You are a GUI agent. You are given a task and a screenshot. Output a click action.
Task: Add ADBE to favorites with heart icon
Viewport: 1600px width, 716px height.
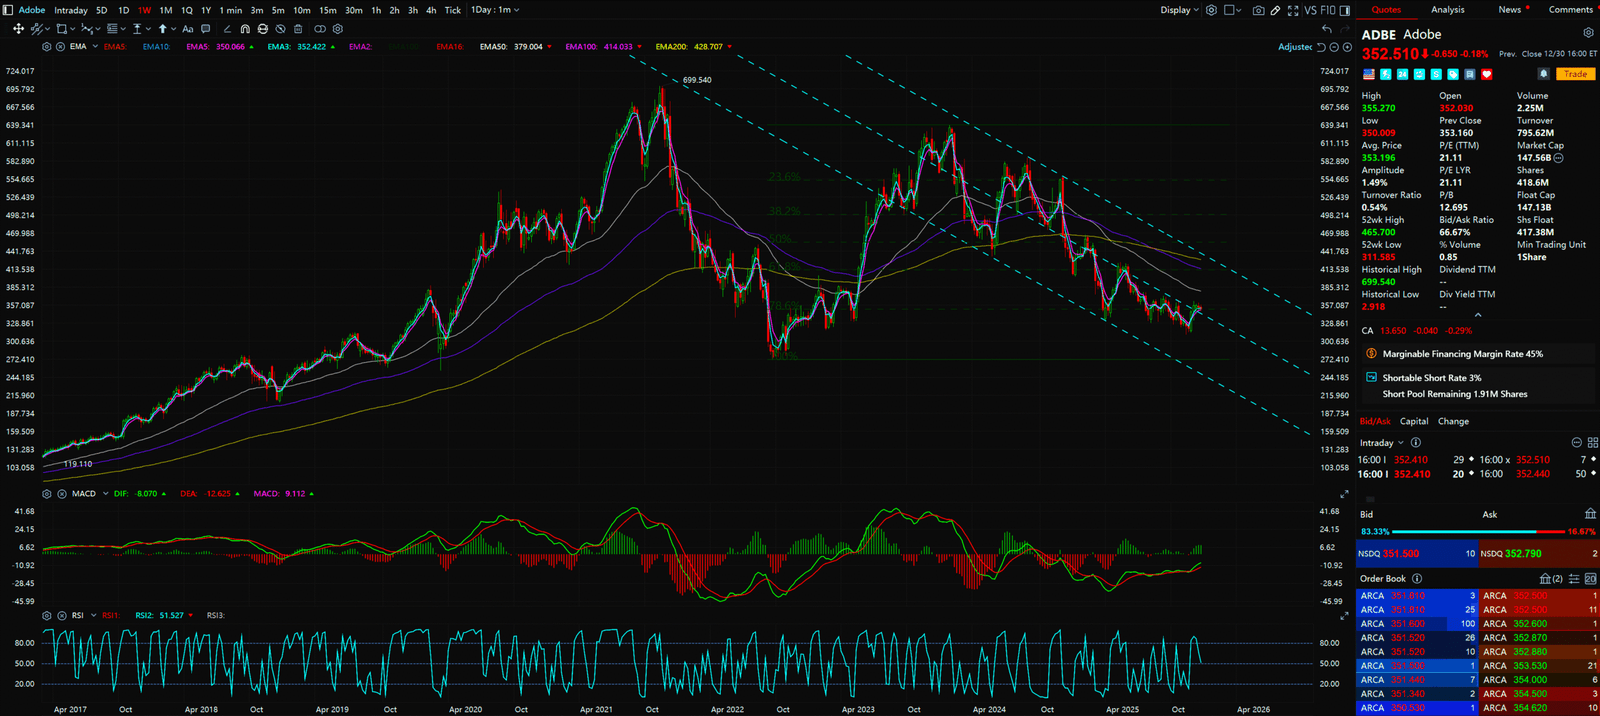click(x=1487, y=74)
